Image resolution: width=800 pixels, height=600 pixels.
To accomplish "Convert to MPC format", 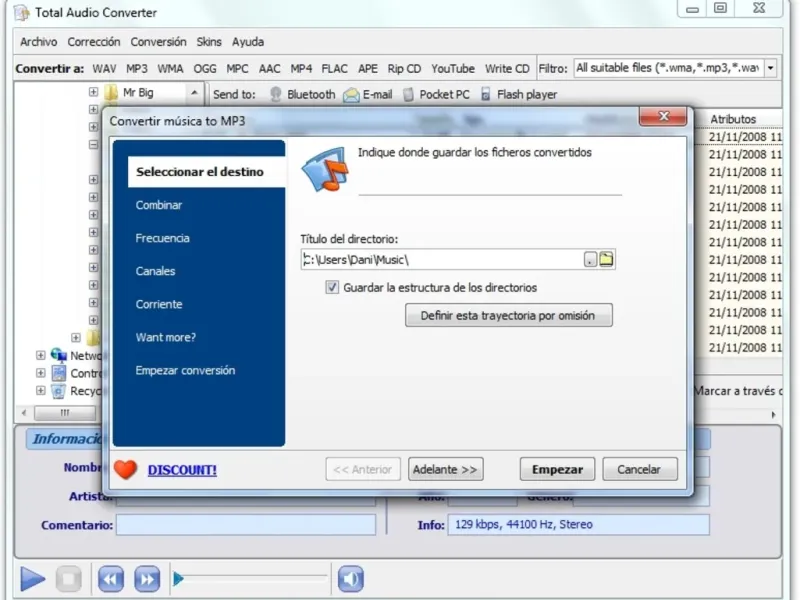I will point(237,68).
